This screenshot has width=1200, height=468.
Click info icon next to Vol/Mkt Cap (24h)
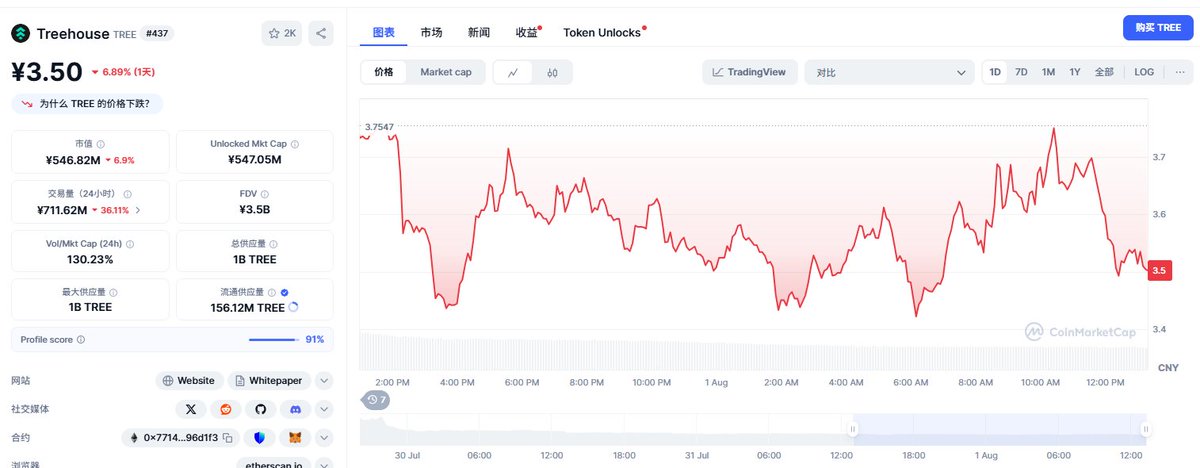click(x=131, y=243)
